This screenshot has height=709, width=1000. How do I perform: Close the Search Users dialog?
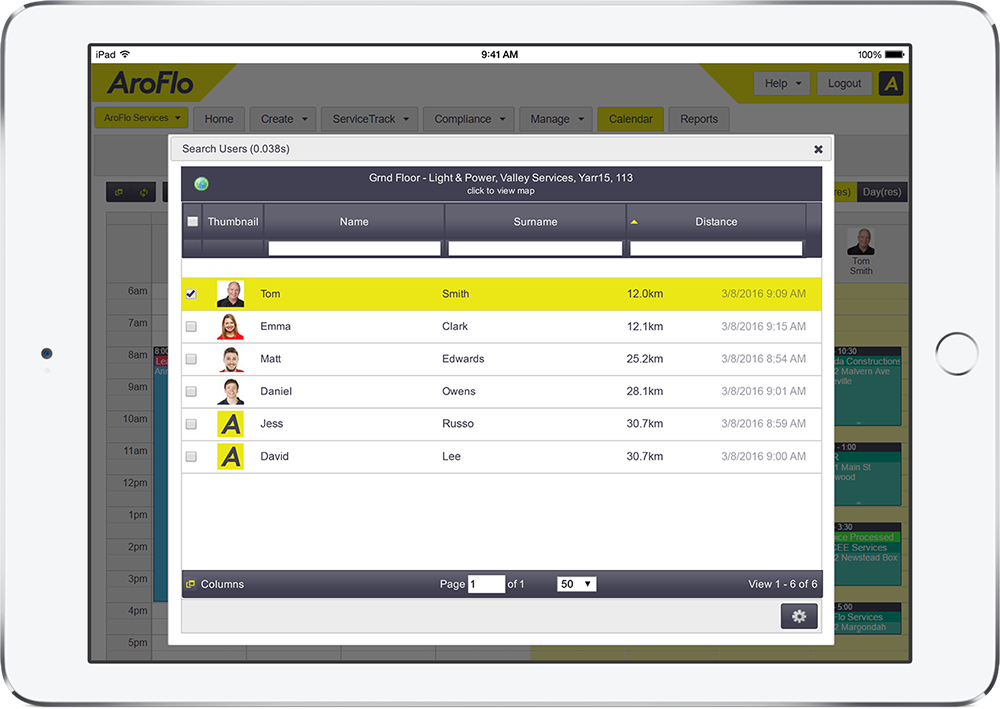(818, 149)
